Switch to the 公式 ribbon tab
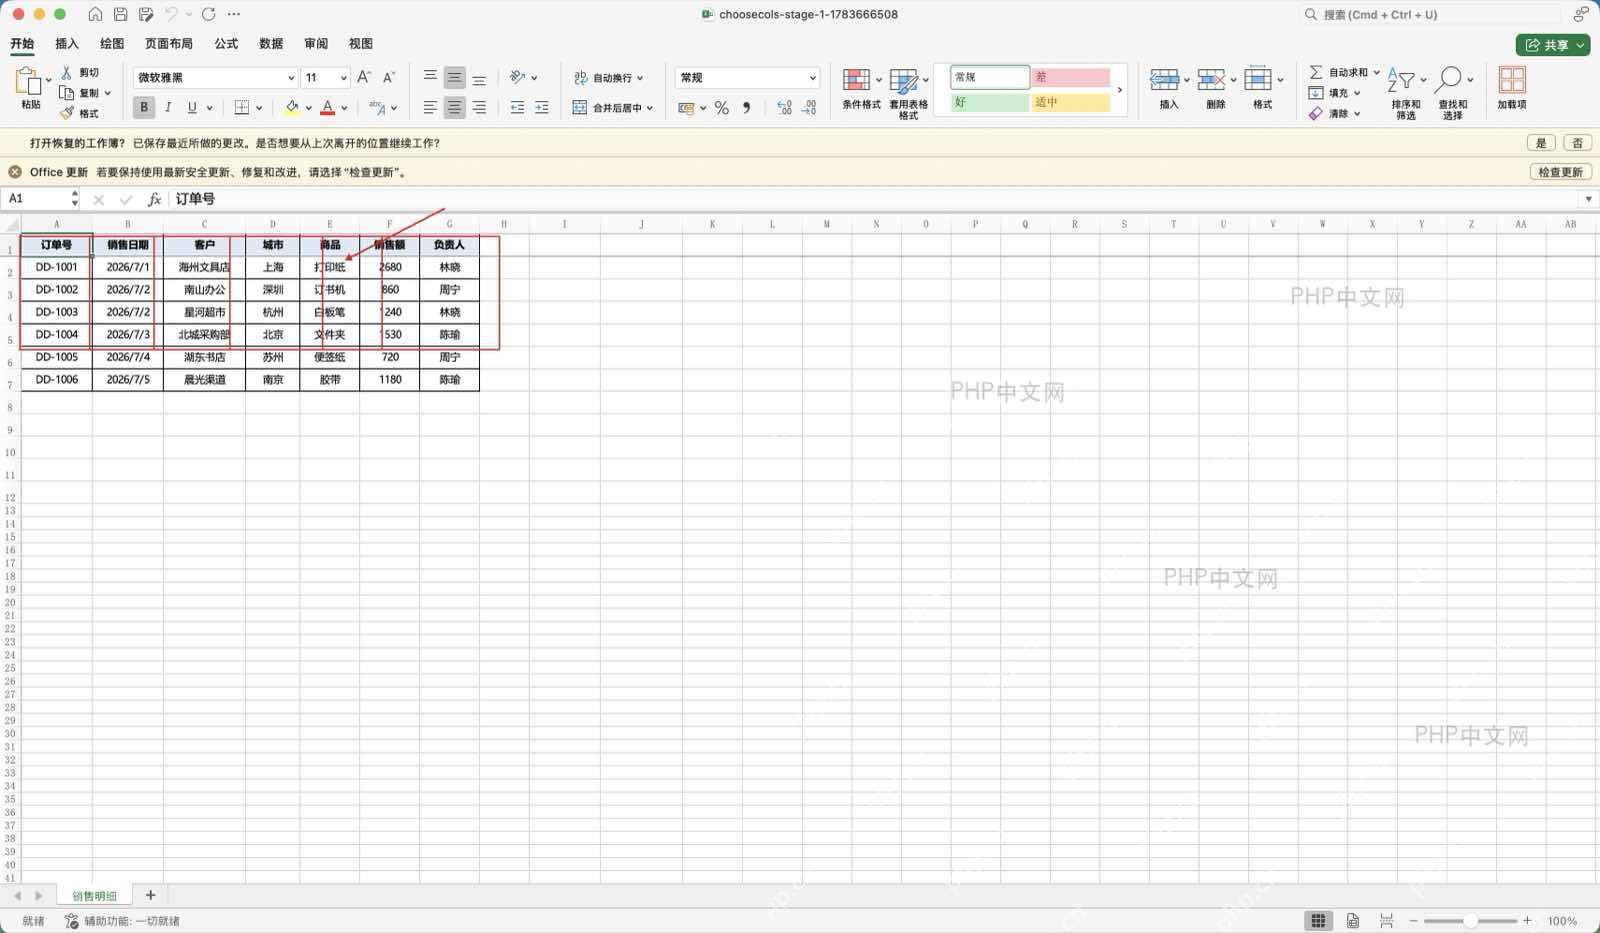 click(226, 44)
